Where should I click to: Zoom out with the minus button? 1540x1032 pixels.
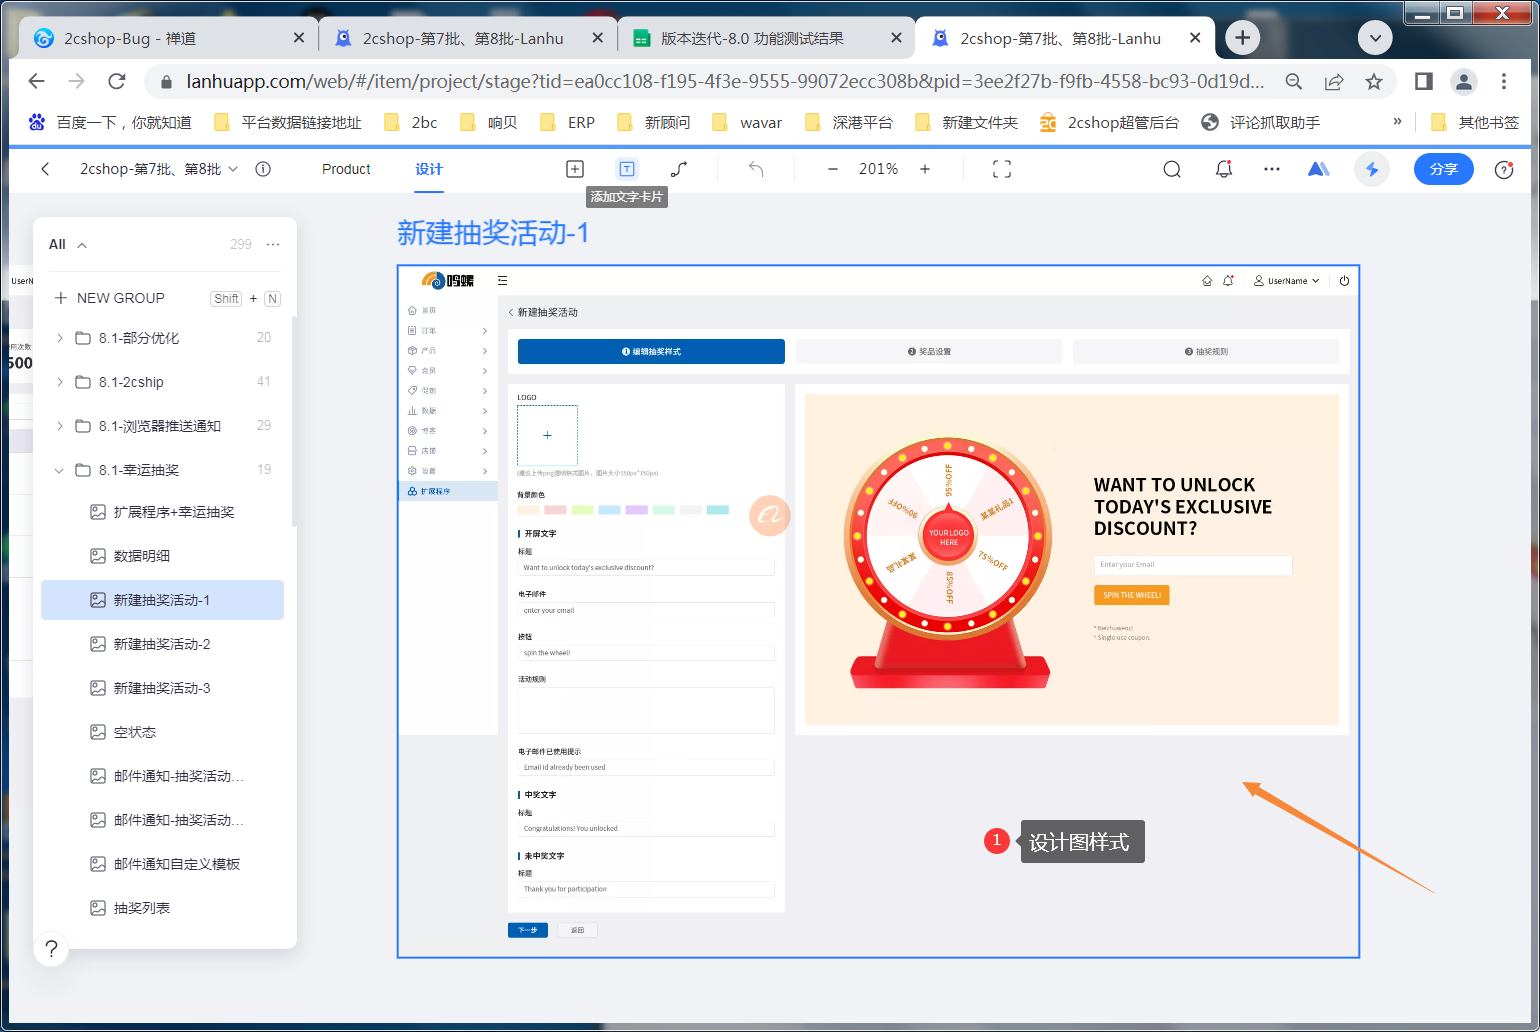click(x=832, y=169)
